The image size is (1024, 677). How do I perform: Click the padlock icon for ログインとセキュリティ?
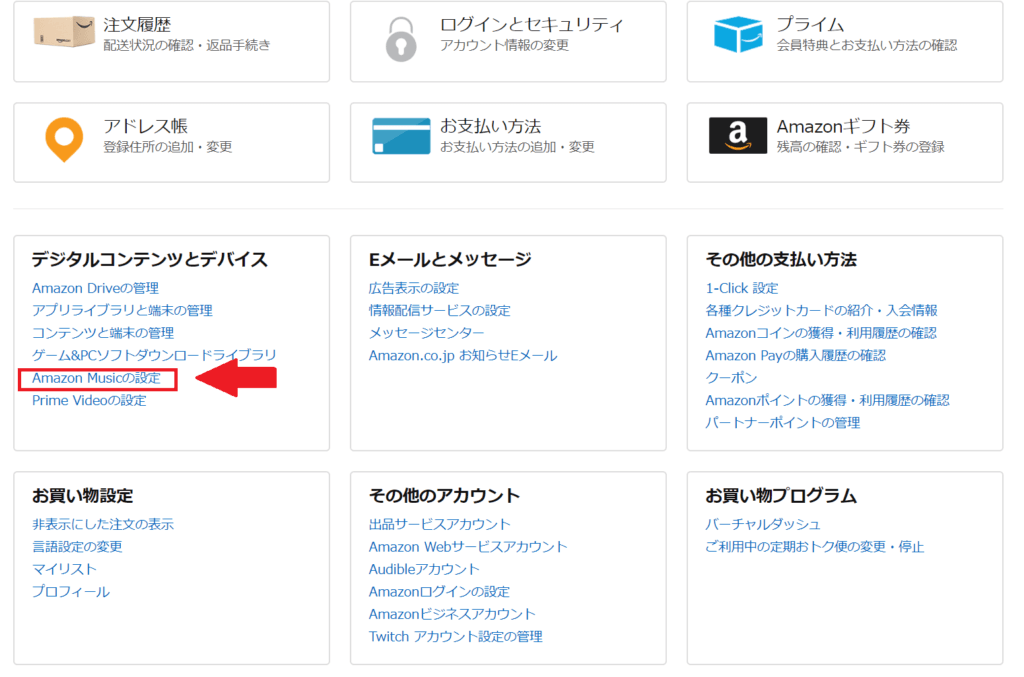click(401, 39)
